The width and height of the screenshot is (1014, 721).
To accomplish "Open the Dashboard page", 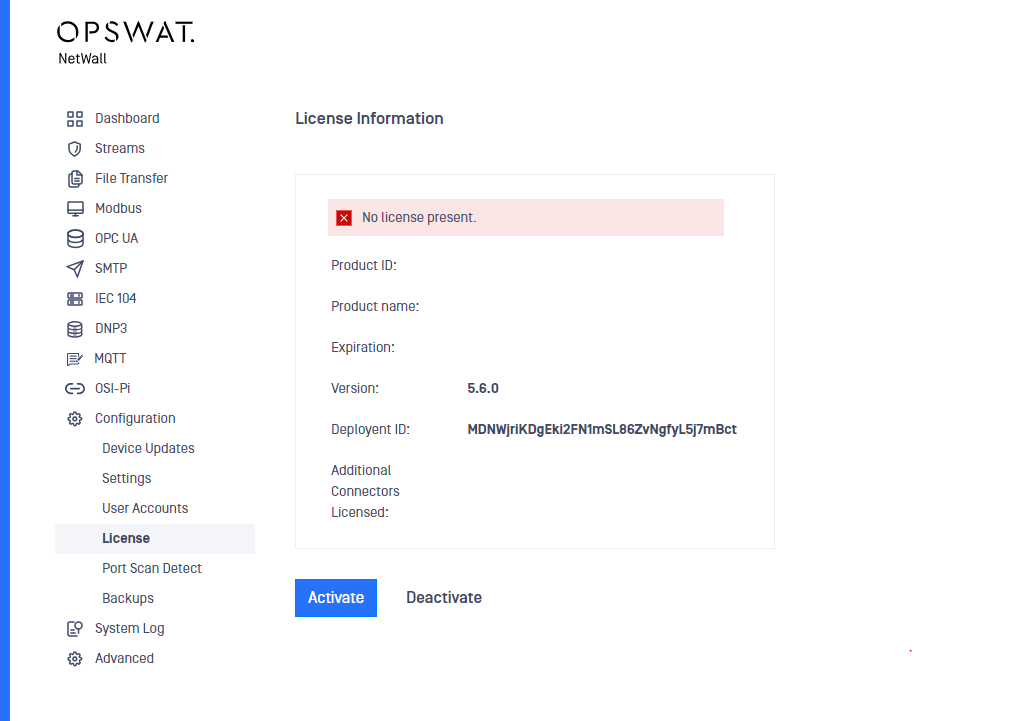I will [127, 118].
